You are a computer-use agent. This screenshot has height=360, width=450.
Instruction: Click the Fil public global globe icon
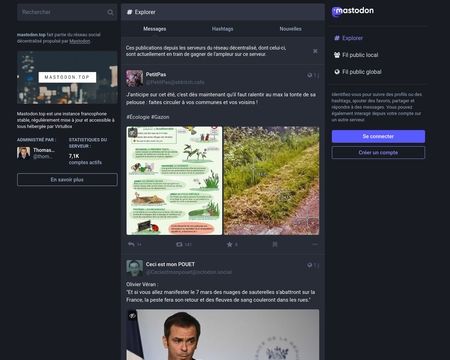[337, 72]
